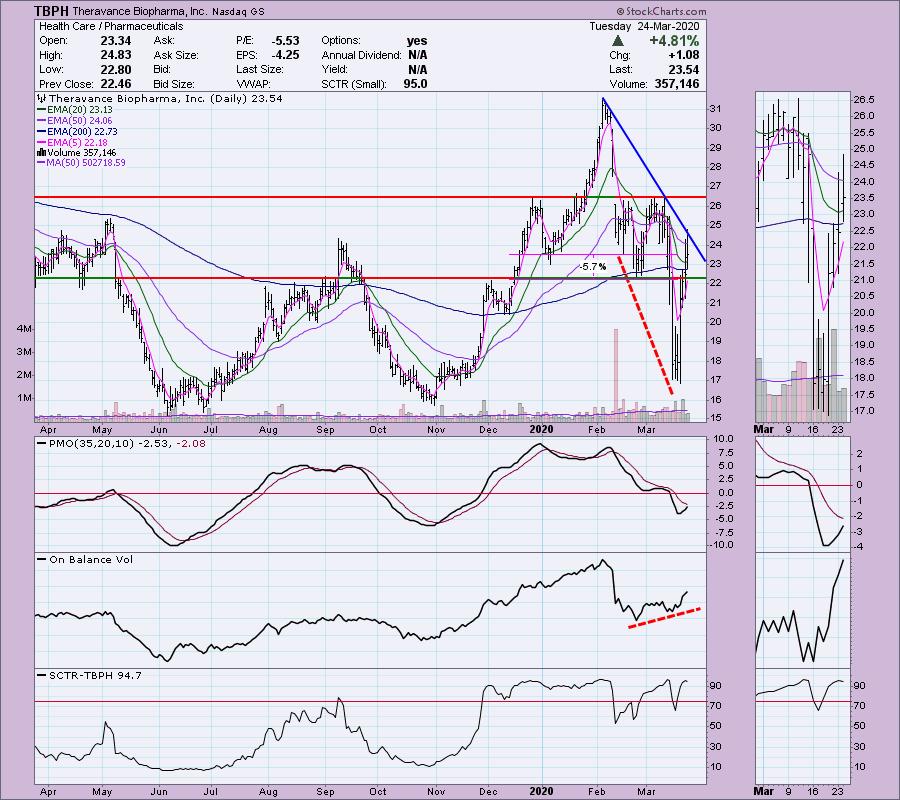Click the High value '24.83'
Image resolution: width=900 pixels, height=800 pixels.
coord(116,55)
